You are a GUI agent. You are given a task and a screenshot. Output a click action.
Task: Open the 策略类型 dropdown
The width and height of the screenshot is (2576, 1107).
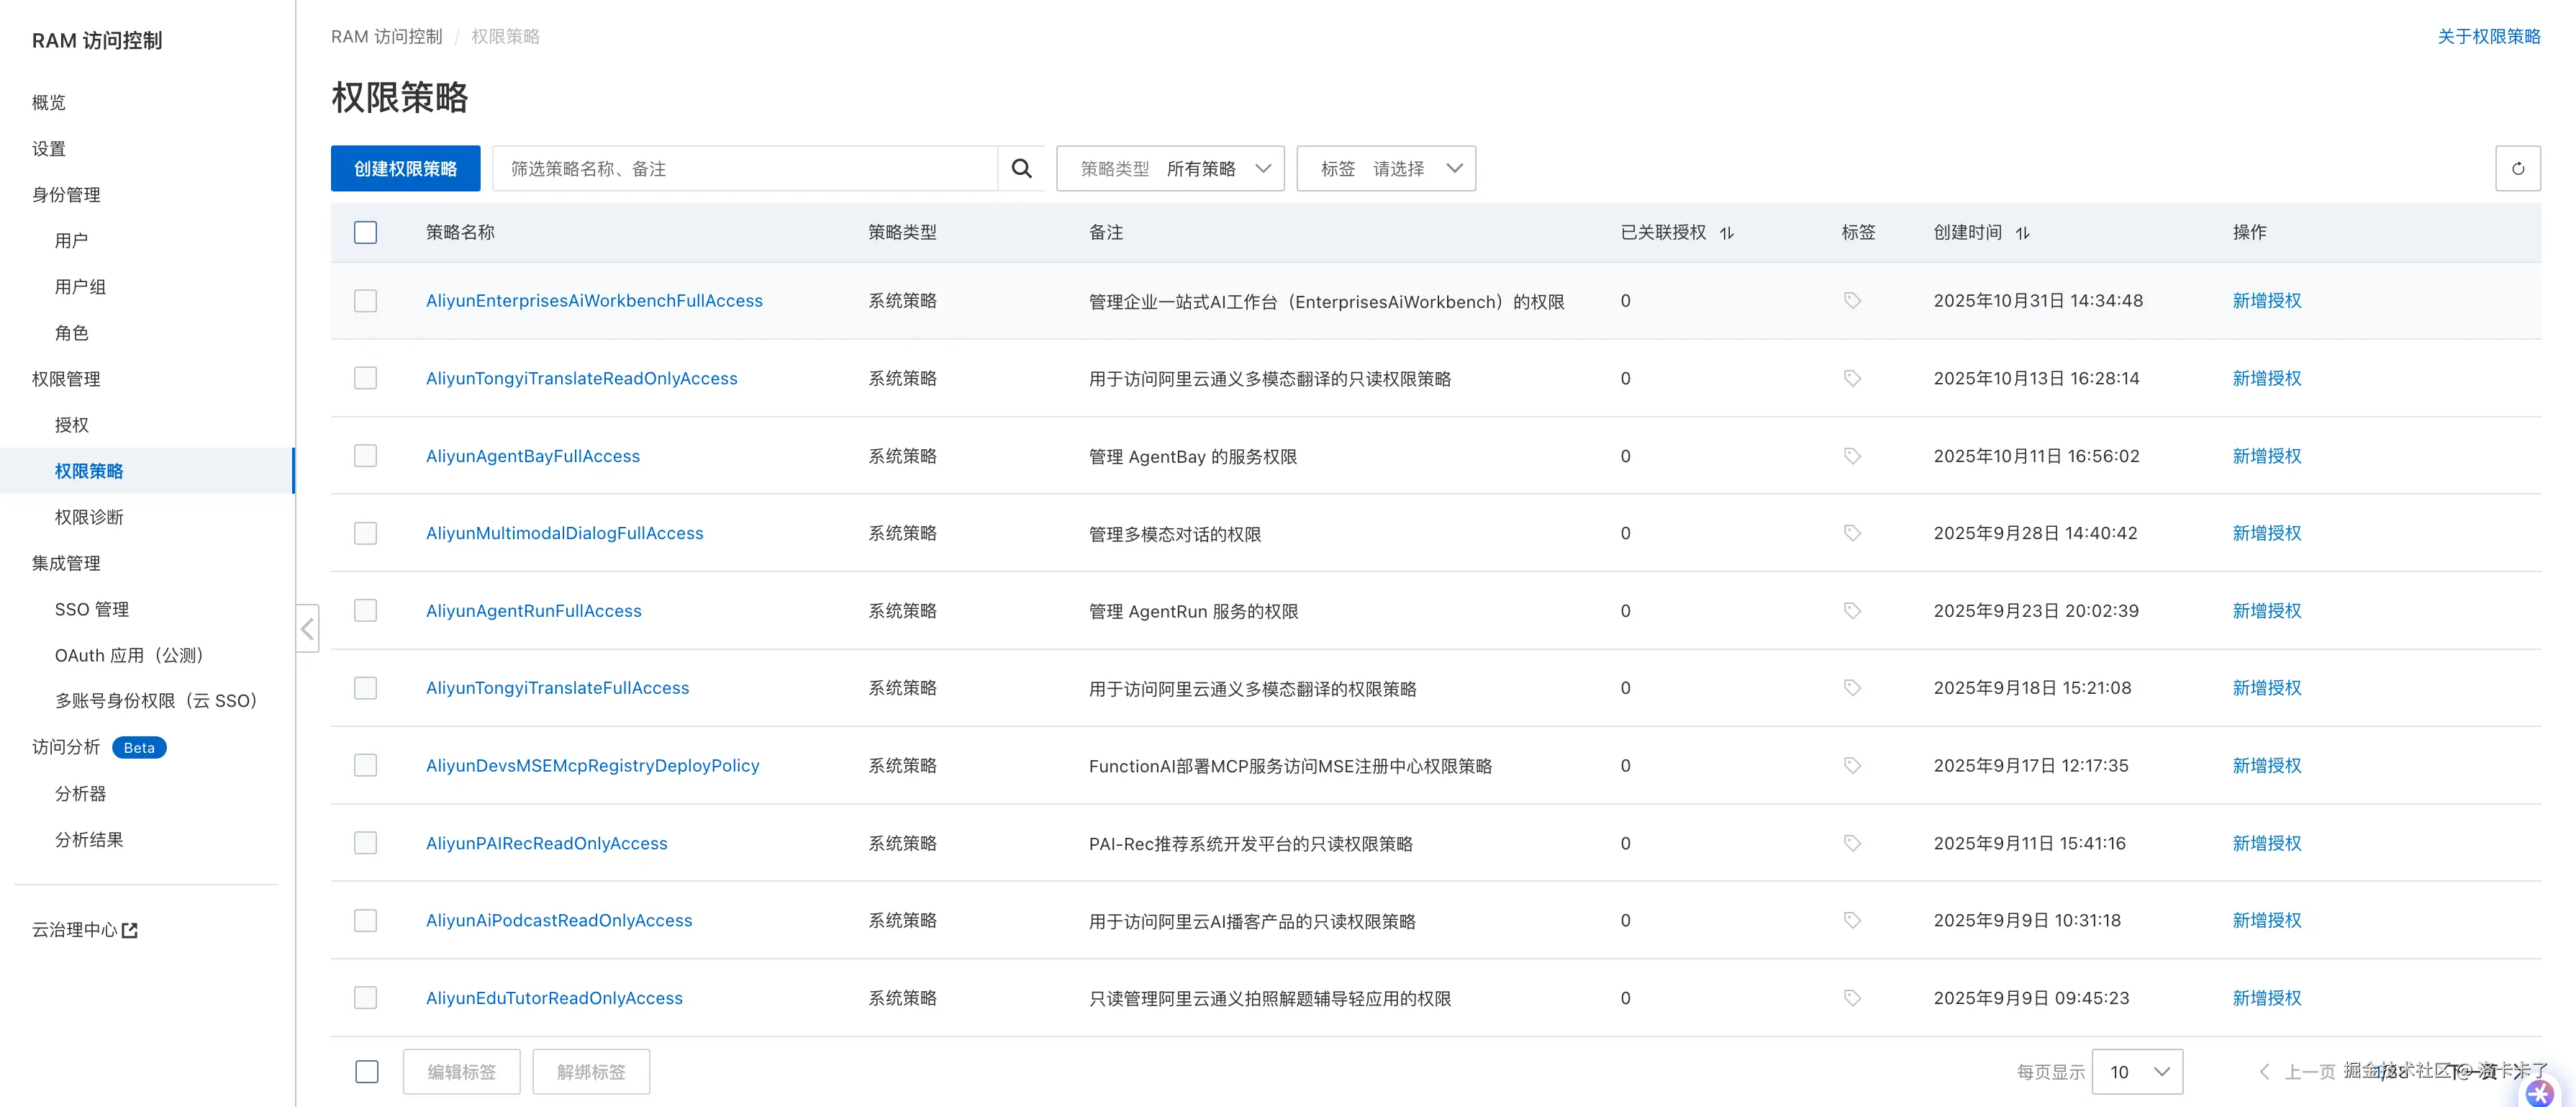pyautogui.click(x=1170, y=169)
